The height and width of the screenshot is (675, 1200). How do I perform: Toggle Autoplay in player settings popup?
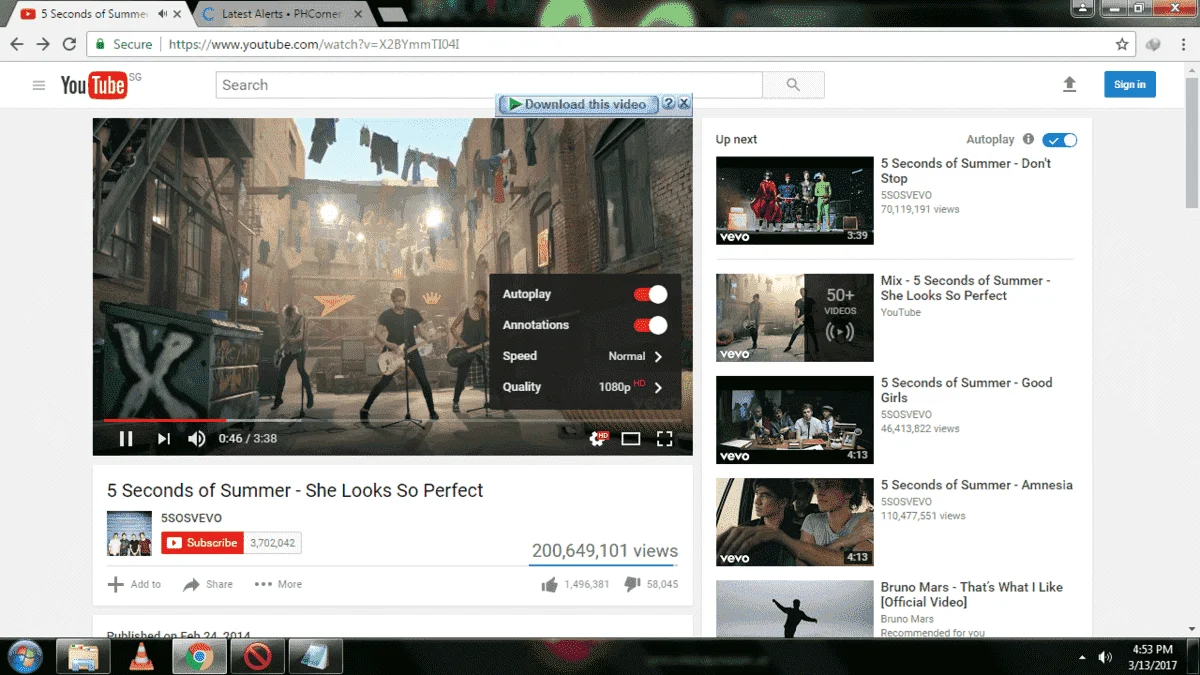point(650,294)
